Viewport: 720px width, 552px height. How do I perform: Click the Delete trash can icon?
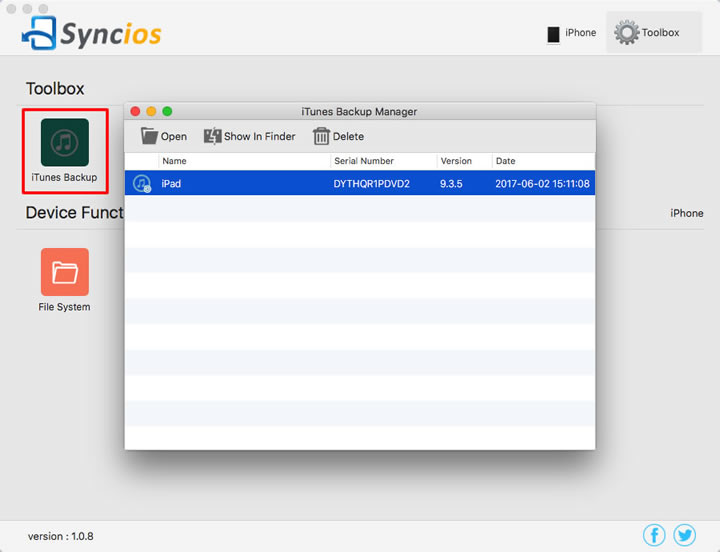(x=321, y=136)
